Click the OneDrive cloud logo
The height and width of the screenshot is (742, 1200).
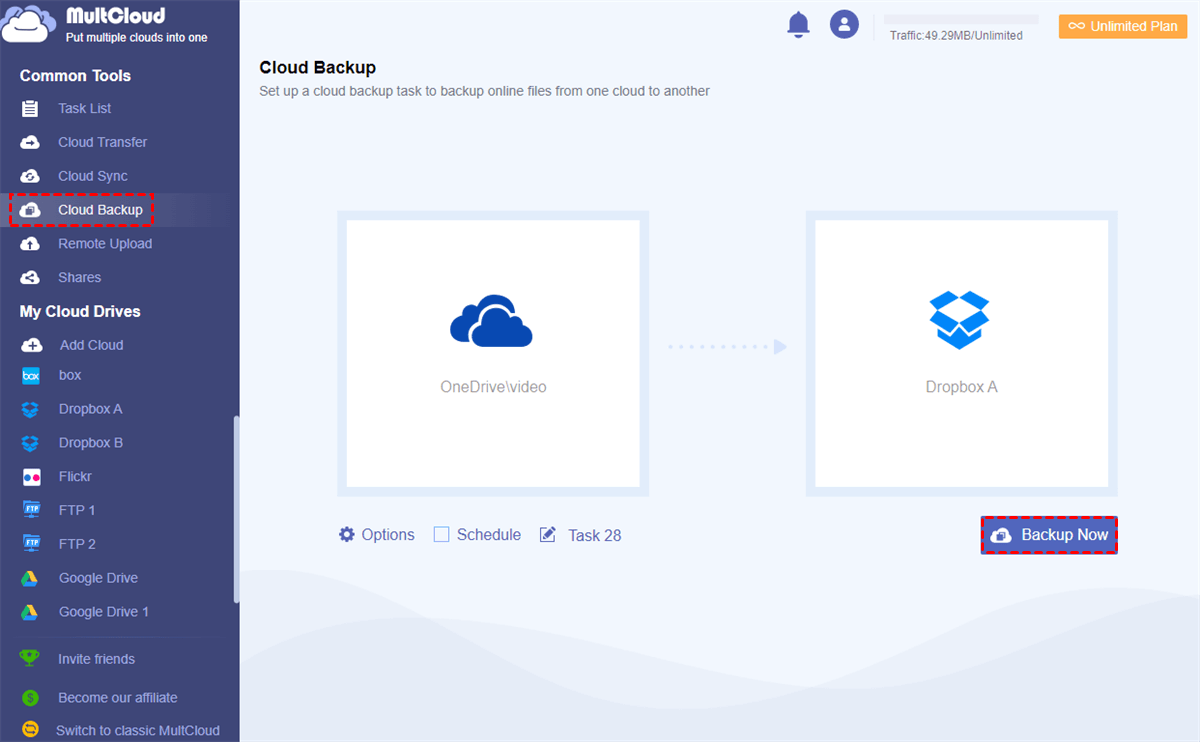click(491, 321)
